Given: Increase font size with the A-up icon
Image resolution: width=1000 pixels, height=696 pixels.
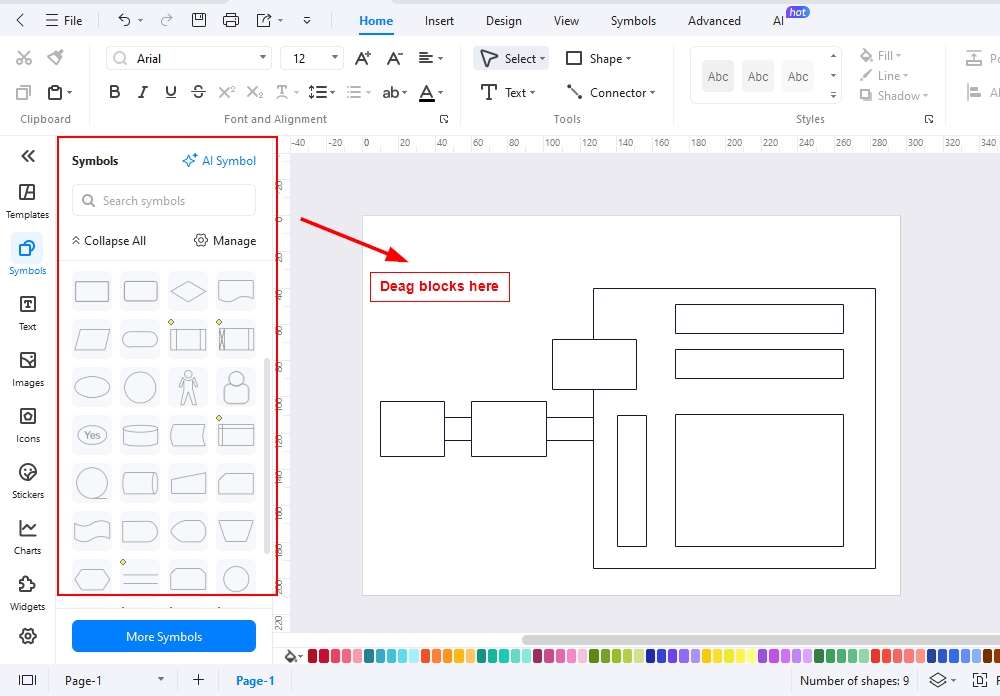Looking at the screenshot, I should click(x=362, y=59).
